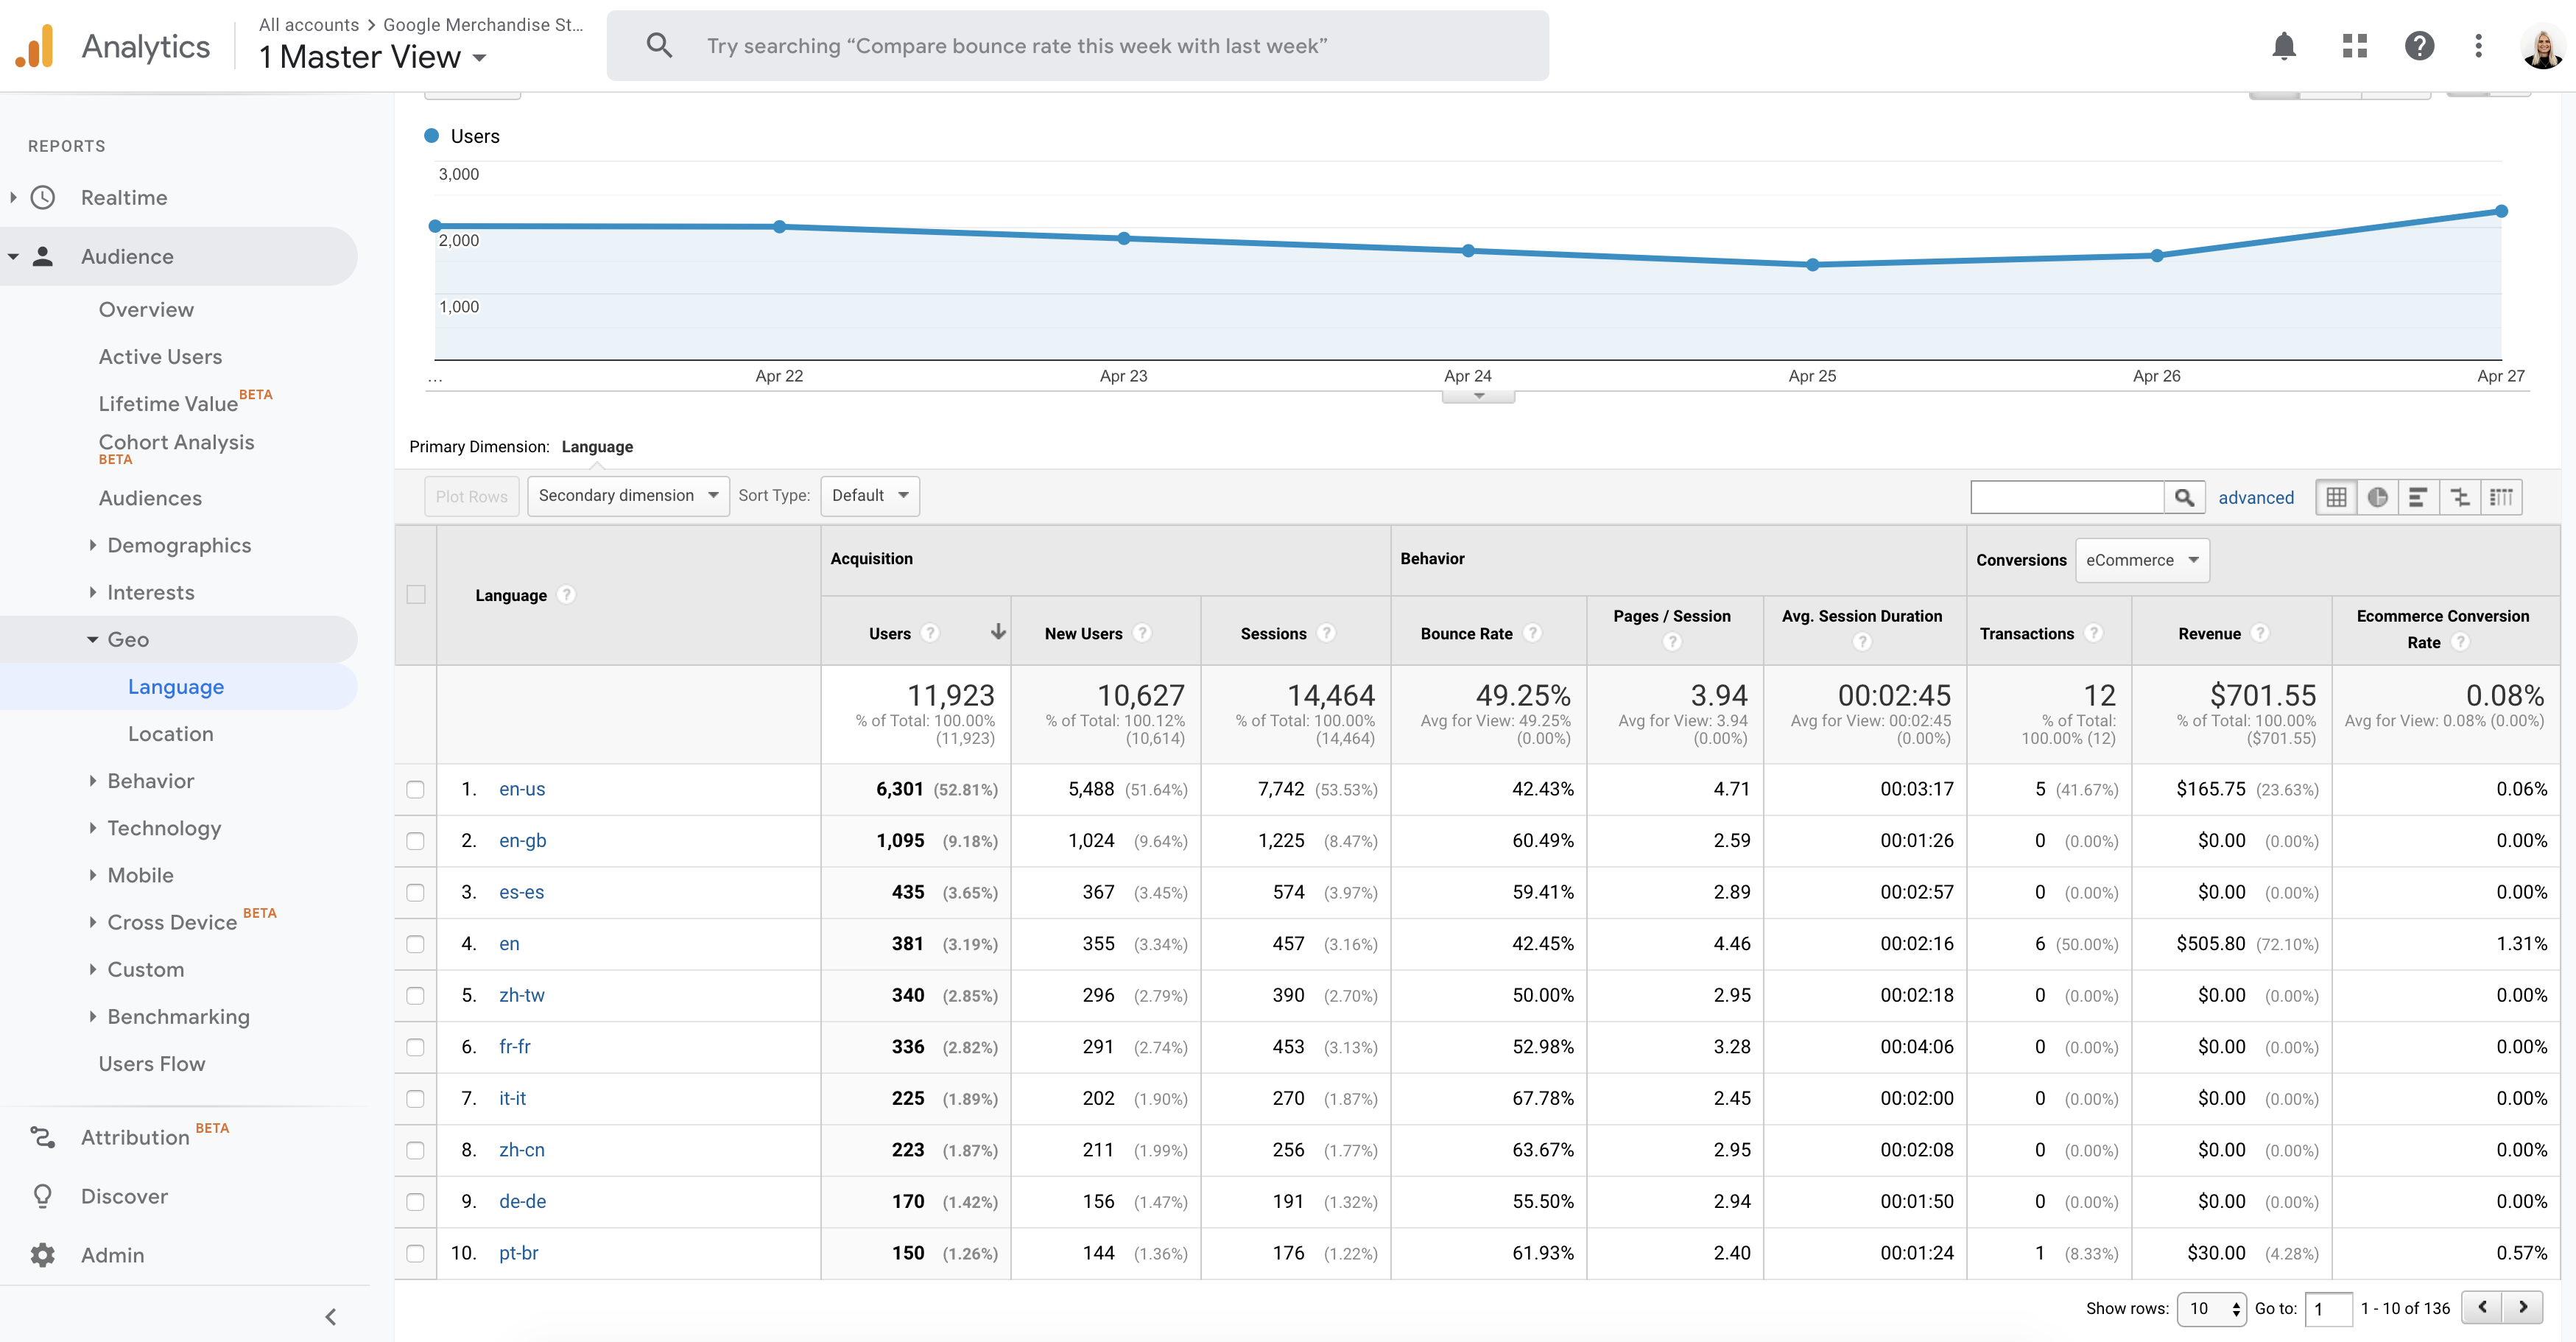Viewport: 2576px width, 1342px height.
Task: Check the it-it row checkbox
Action: point(416,1098)
